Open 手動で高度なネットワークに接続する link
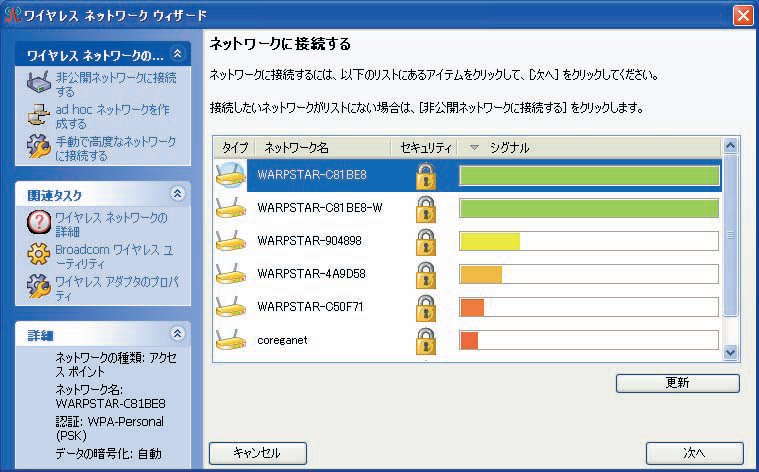The width and height of the screenshot is (759, 472). 116,148
